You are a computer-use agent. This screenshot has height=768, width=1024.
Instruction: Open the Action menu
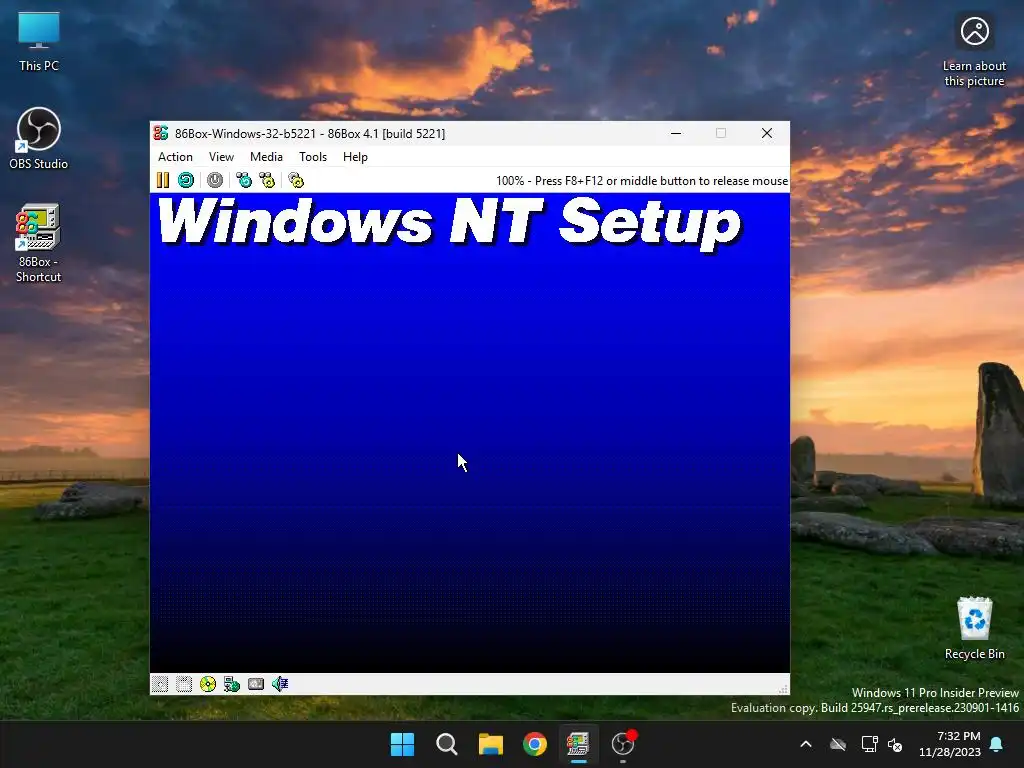click(175, 157)
